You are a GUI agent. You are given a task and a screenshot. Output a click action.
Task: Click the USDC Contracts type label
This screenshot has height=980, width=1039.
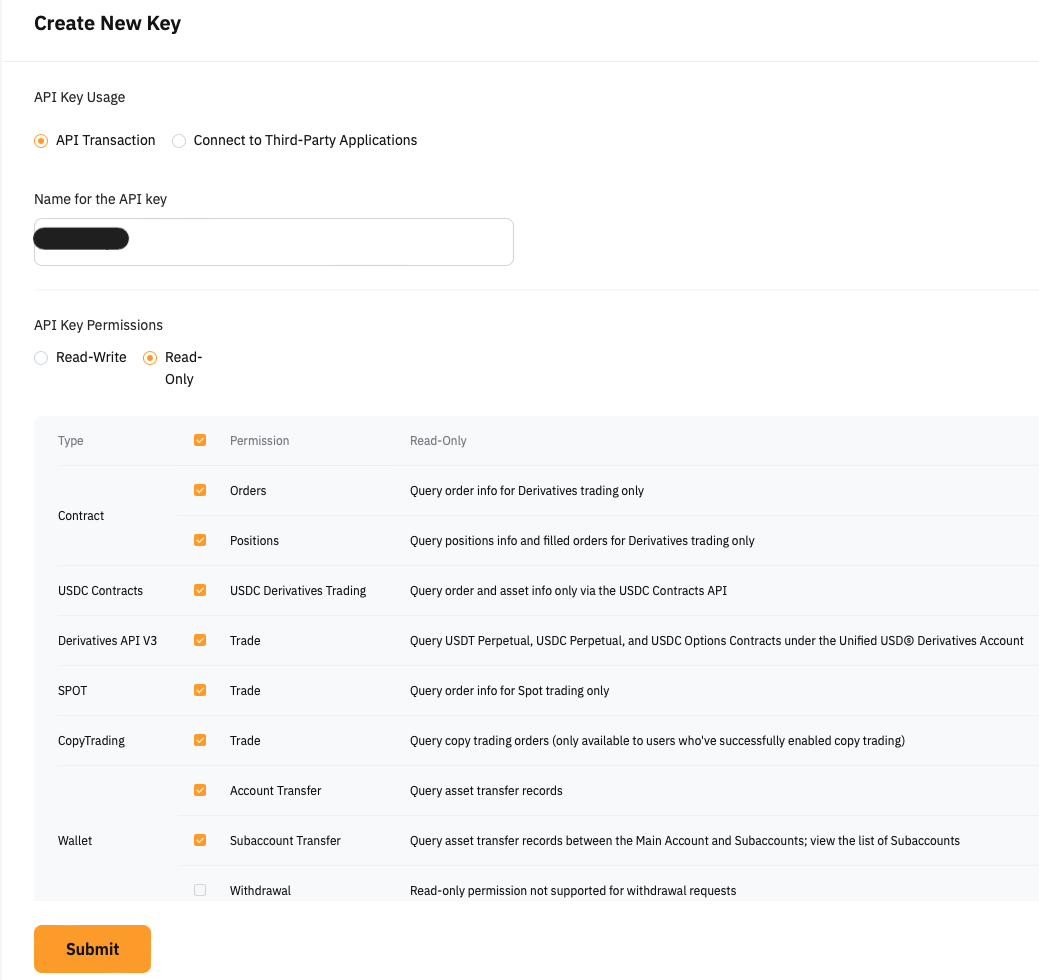(100, 591)
